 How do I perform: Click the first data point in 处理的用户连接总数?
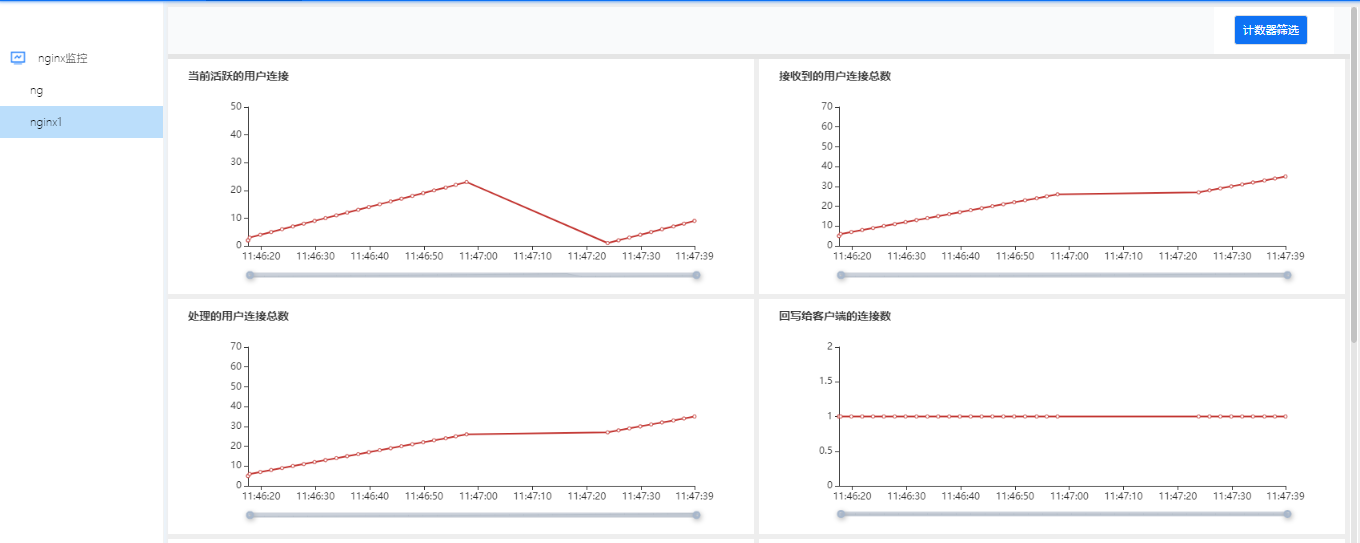(248, 474)
